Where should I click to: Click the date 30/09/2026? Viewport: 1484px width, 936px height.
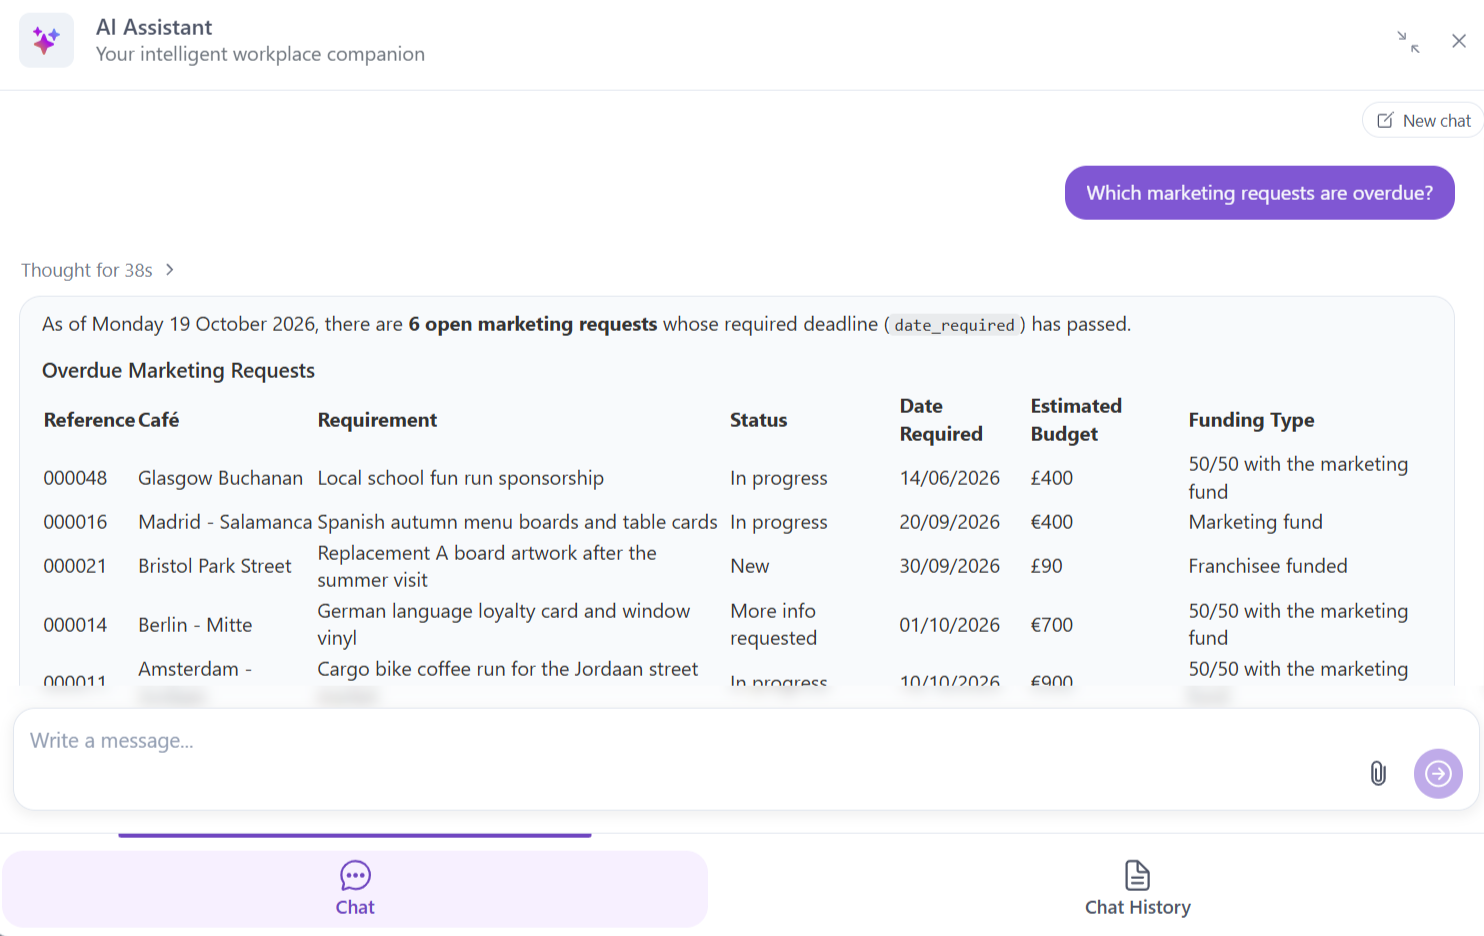(949, 566)
